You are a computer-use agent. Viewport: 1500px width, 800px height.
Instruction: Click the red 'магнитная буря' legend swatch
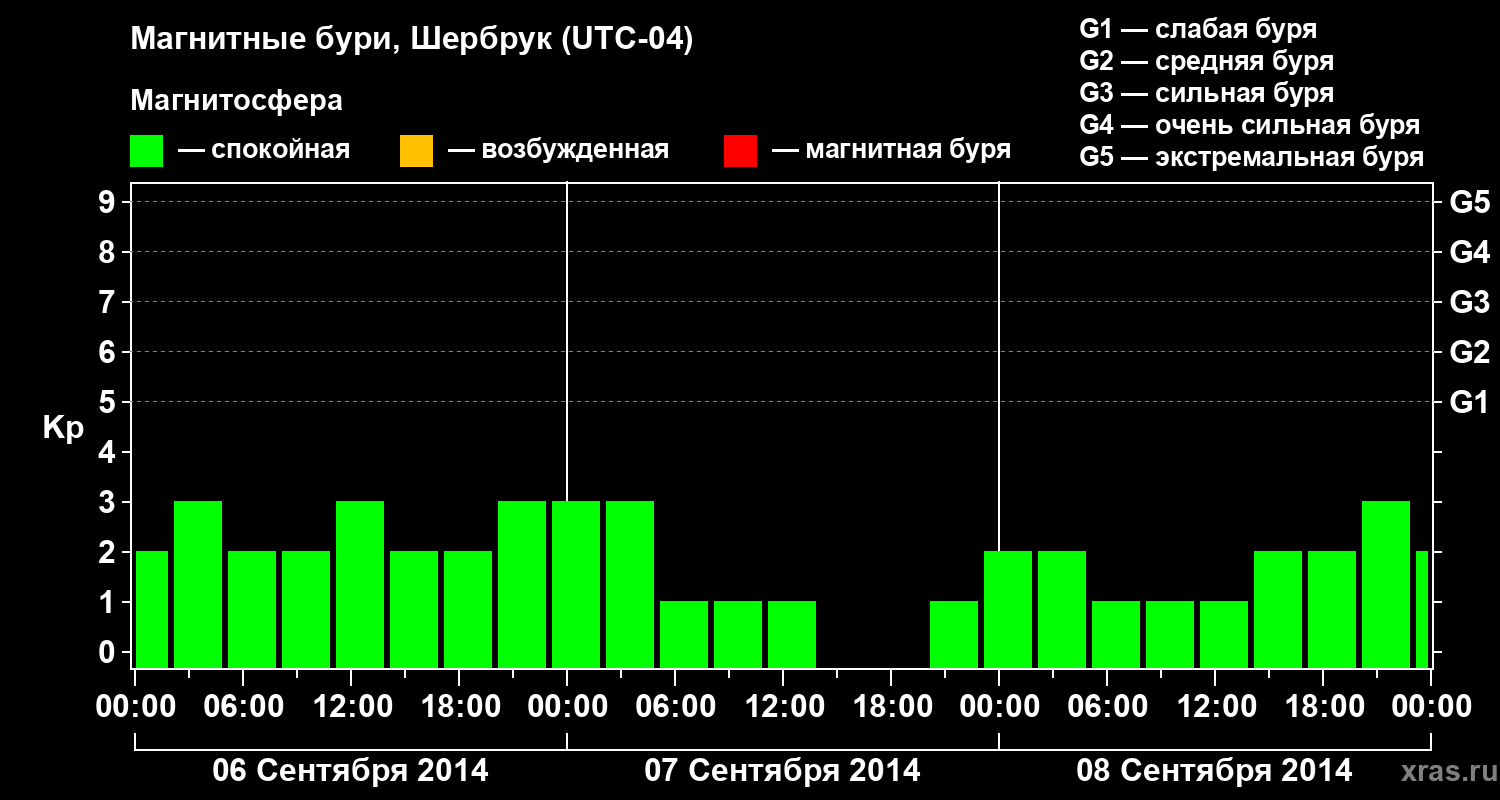(x=740, y=151)
